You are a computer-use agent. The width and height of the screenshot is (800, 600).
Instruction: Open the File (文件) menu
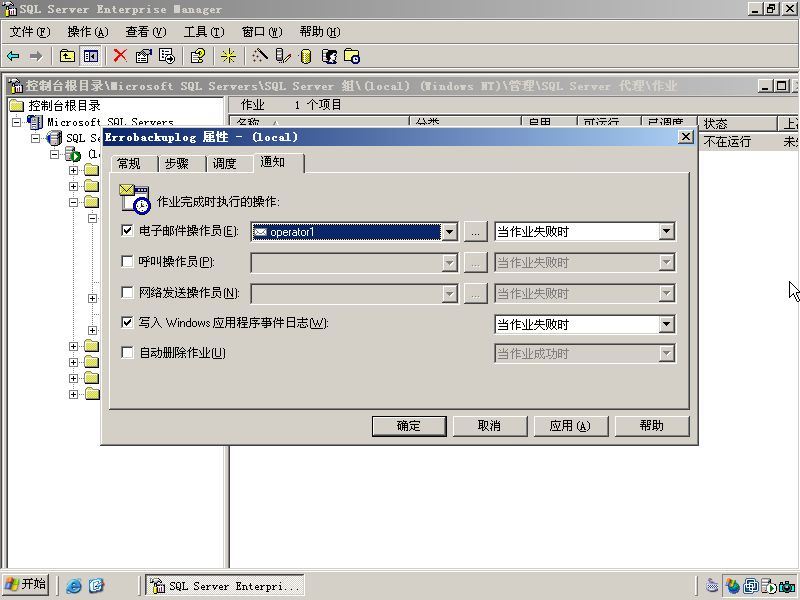pyautogui.click(x=30, y=32)
